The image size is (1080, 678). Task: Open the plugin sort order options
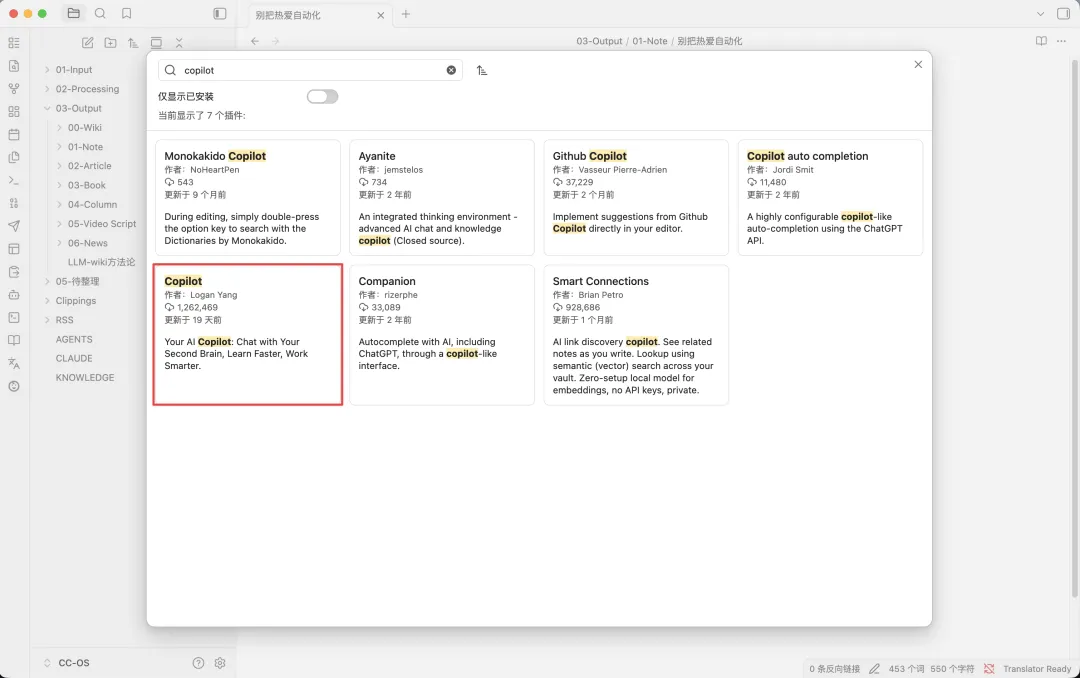click(x=482, y=70)
